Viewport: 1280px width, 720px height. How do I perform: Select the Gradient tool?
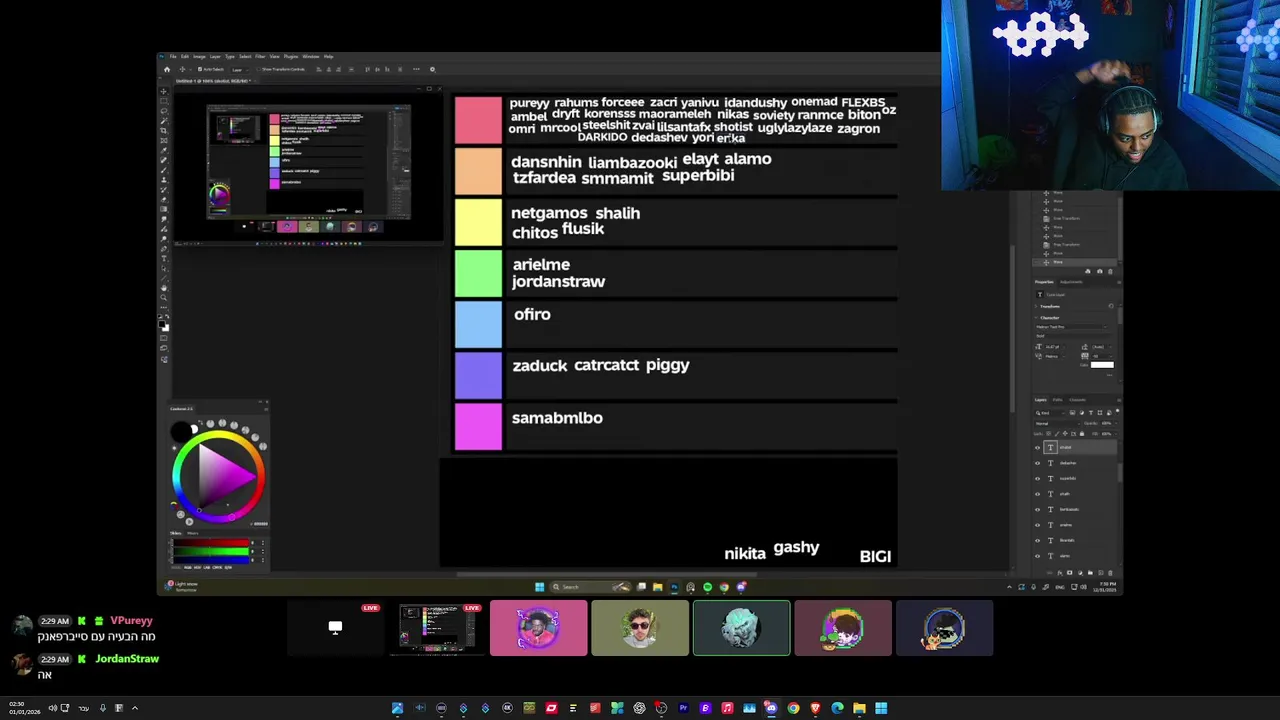164,209
